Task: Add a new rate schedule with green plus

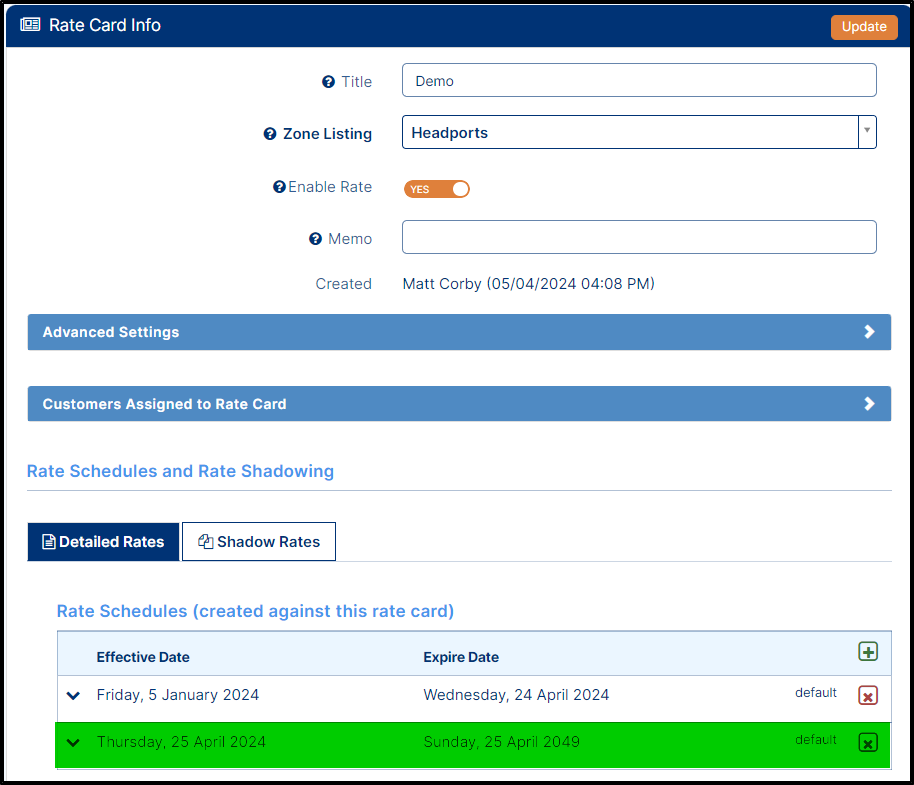Action: pyautogui.click(x=867, y=652)
